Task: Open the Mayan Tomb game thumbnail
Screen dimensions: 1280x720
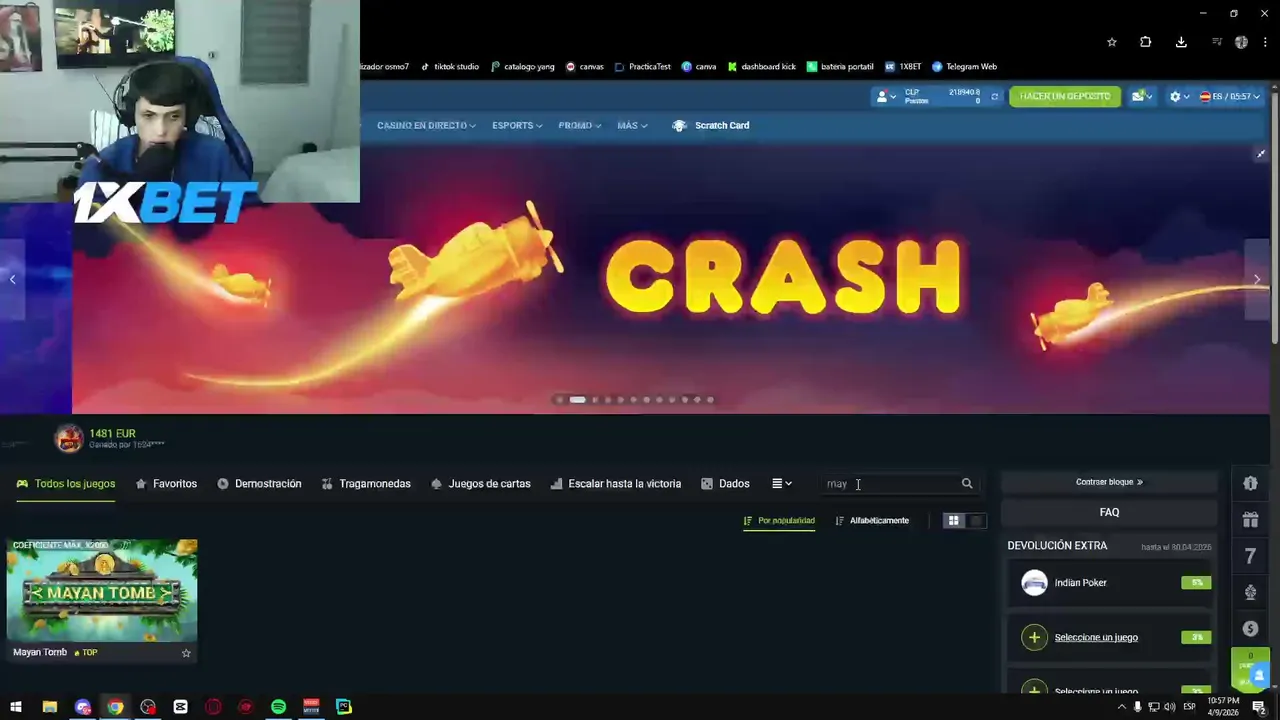Action: pyautogui.click(x=102, y=591)
